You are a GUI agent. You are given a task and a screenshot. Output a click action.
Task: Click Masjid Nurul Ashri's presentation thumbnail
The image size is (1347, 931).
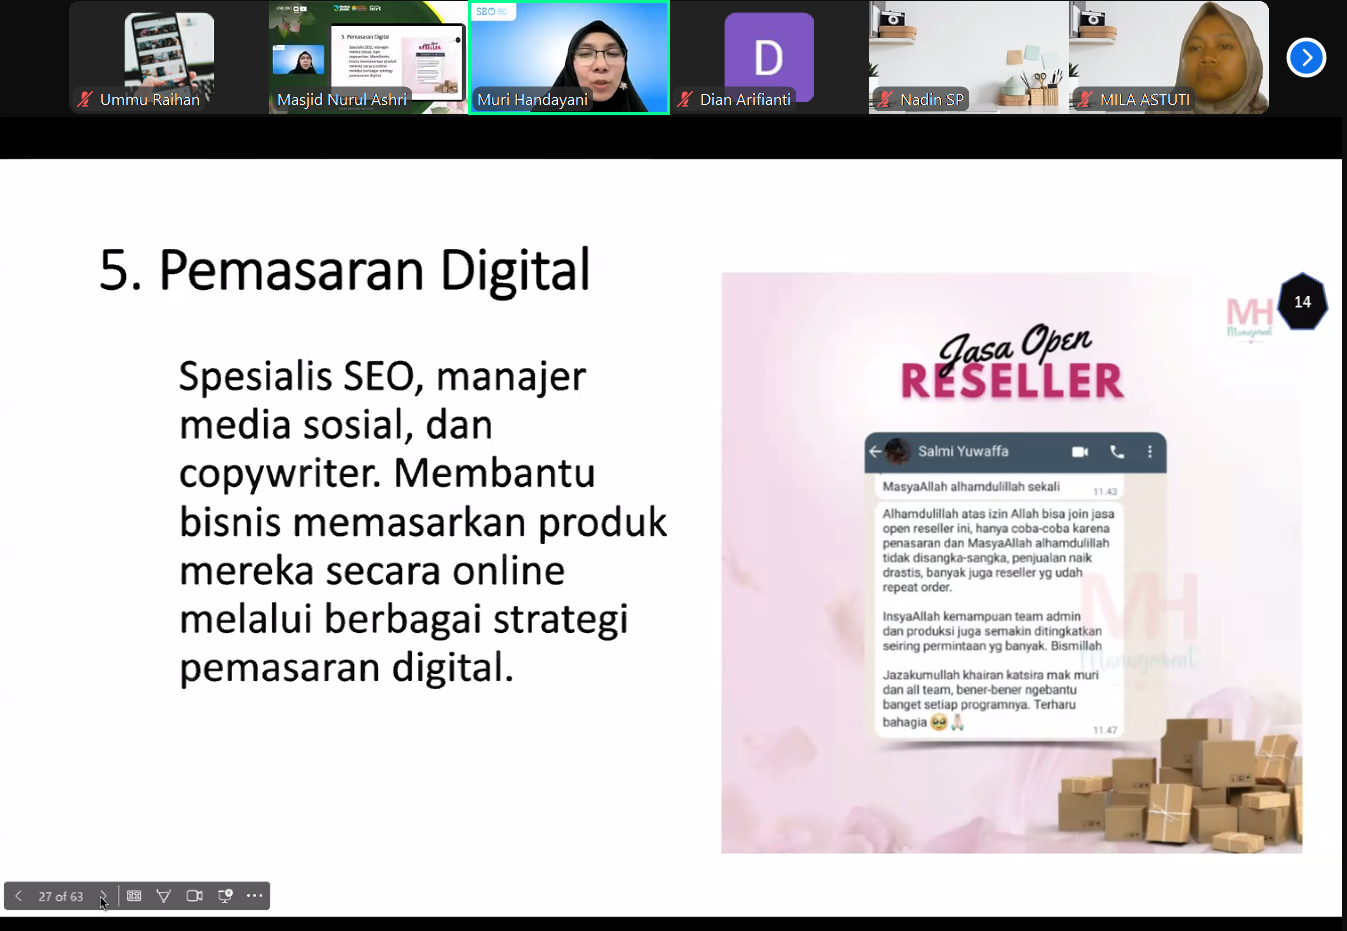click(367, 57)
